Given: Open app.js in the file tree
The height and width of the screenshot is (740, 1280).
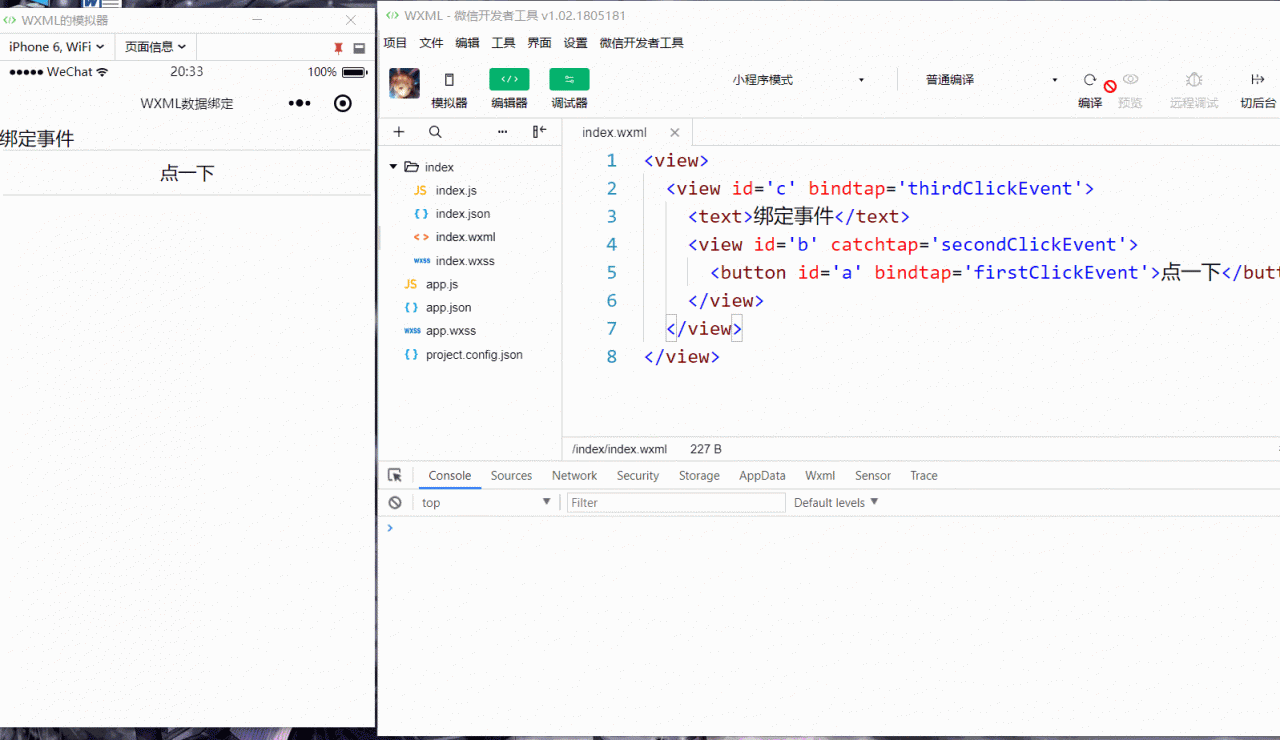Looking at the screenshot, I should click(442, 284).
